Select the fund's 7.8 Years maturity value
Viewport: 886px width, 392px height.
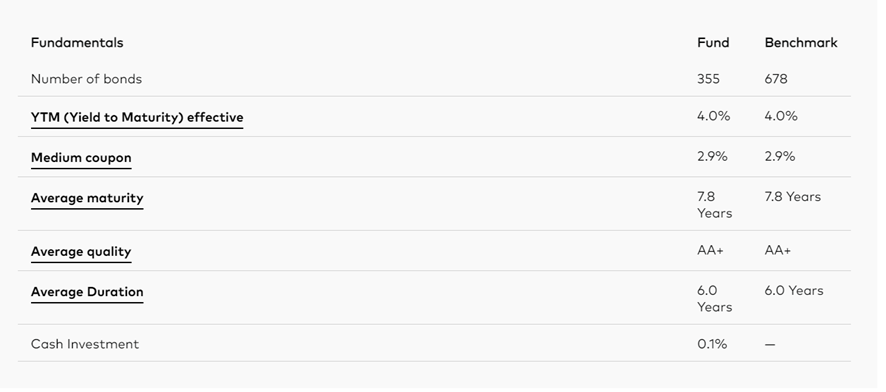[x=715, y=204]
